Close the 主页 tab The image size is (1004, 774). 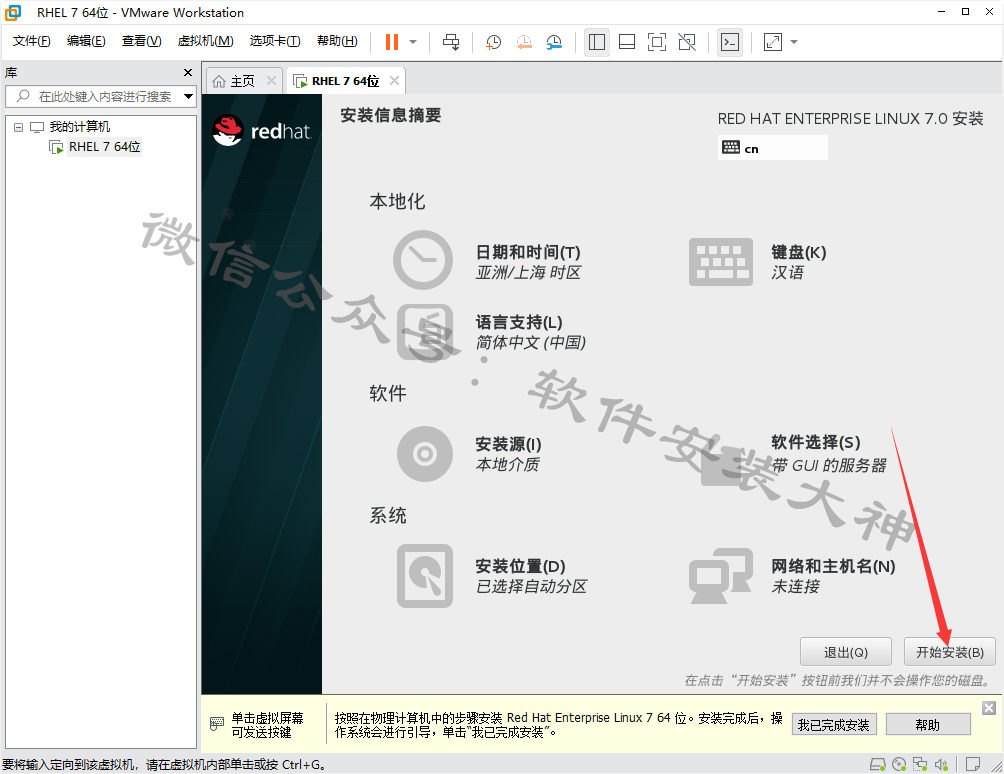point(271,81)
